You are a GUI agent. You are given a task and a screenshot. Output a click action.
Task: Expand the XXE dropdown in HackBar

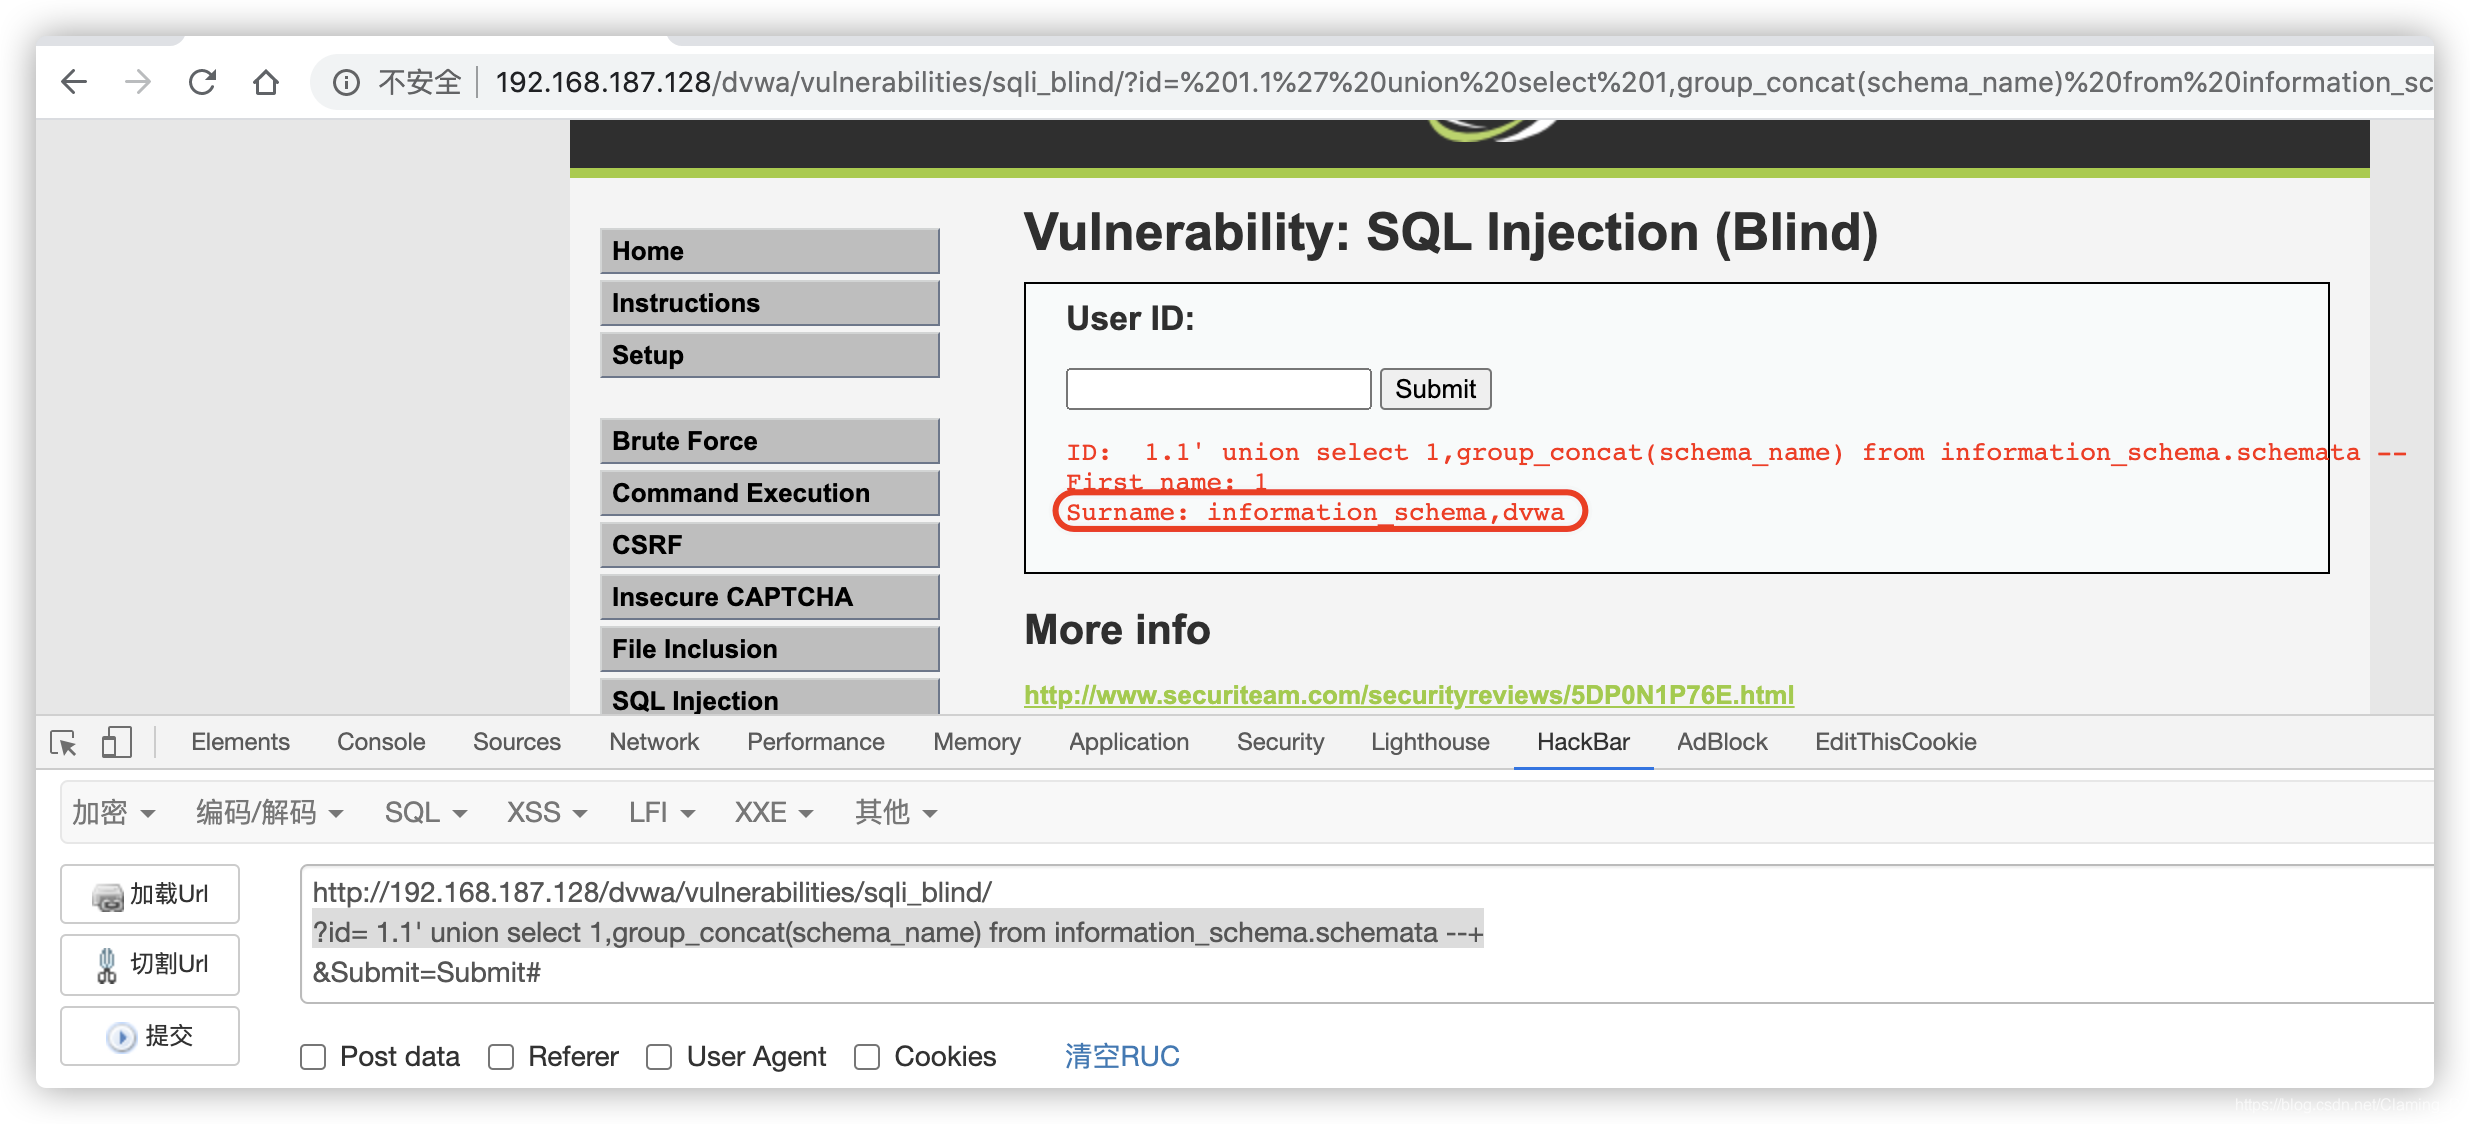pos(774,812)
